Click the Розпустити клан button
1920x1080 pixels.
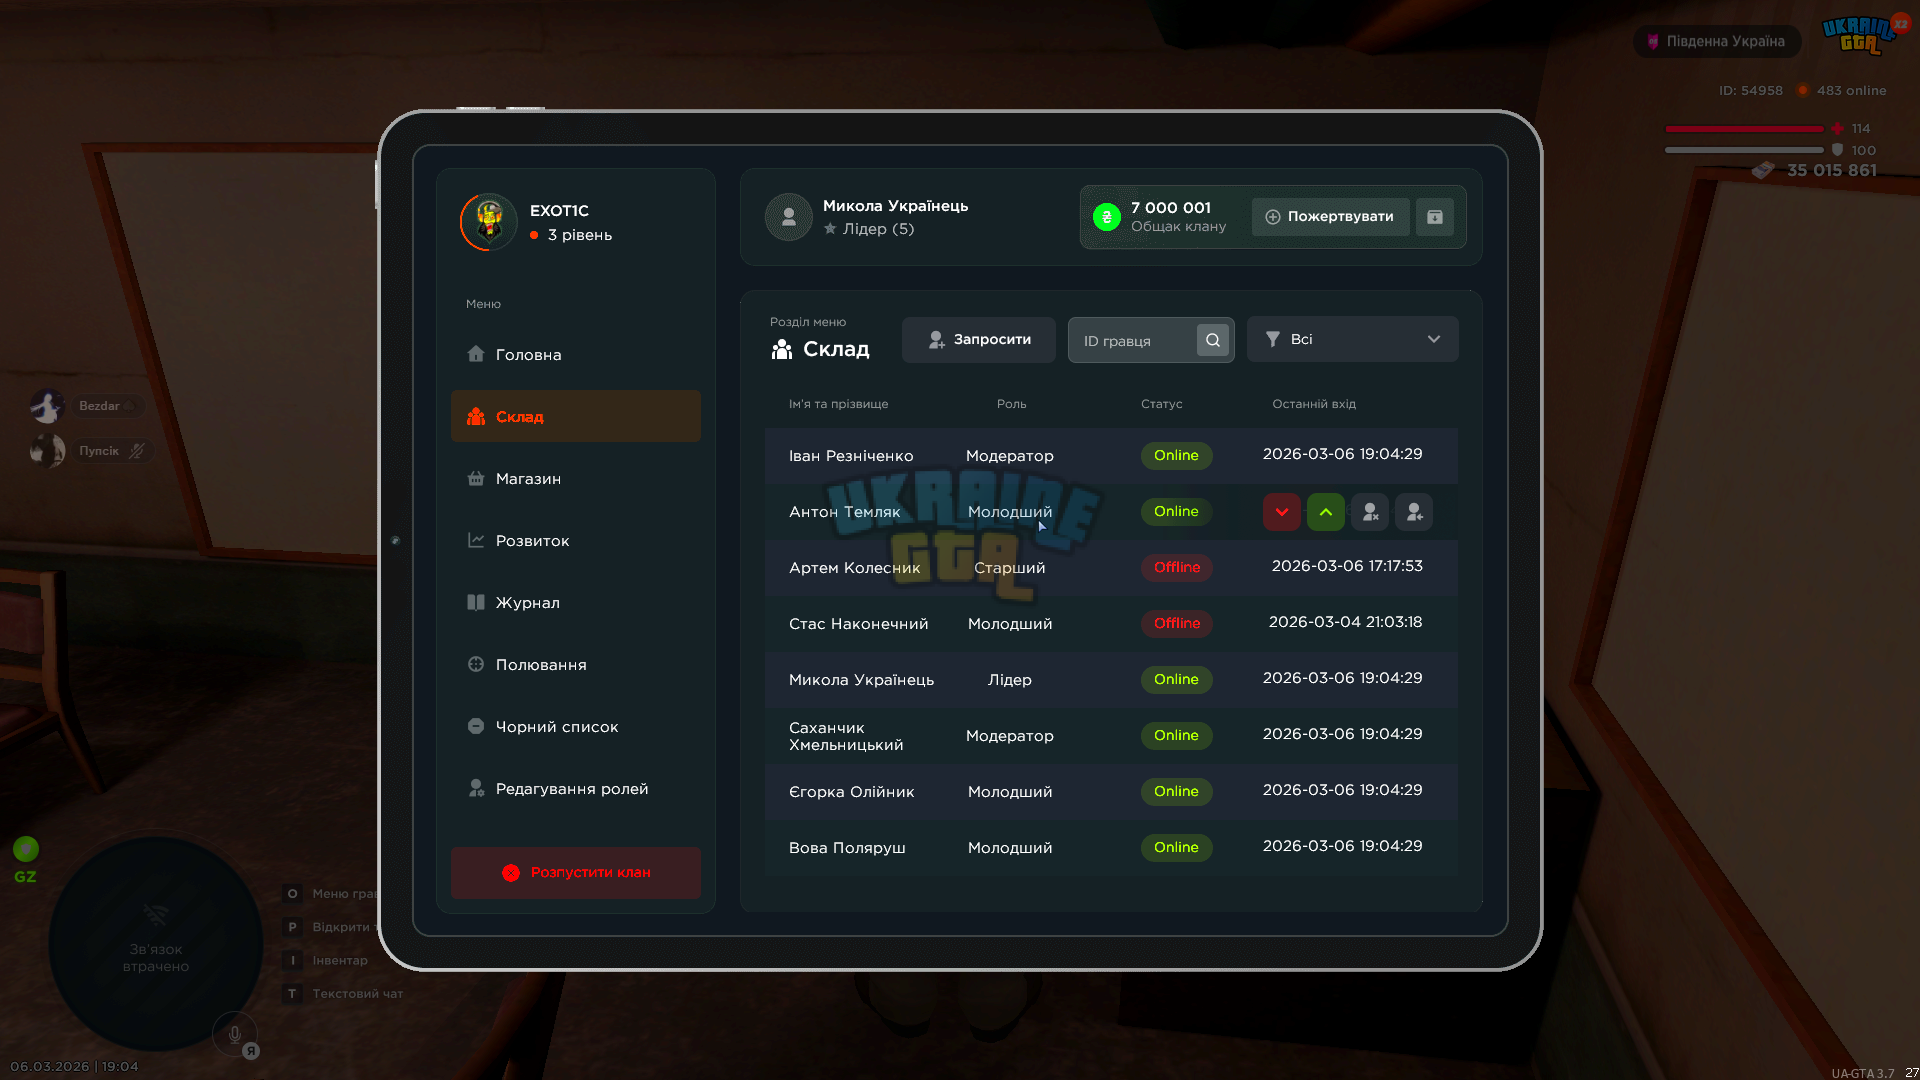point(575,872)
